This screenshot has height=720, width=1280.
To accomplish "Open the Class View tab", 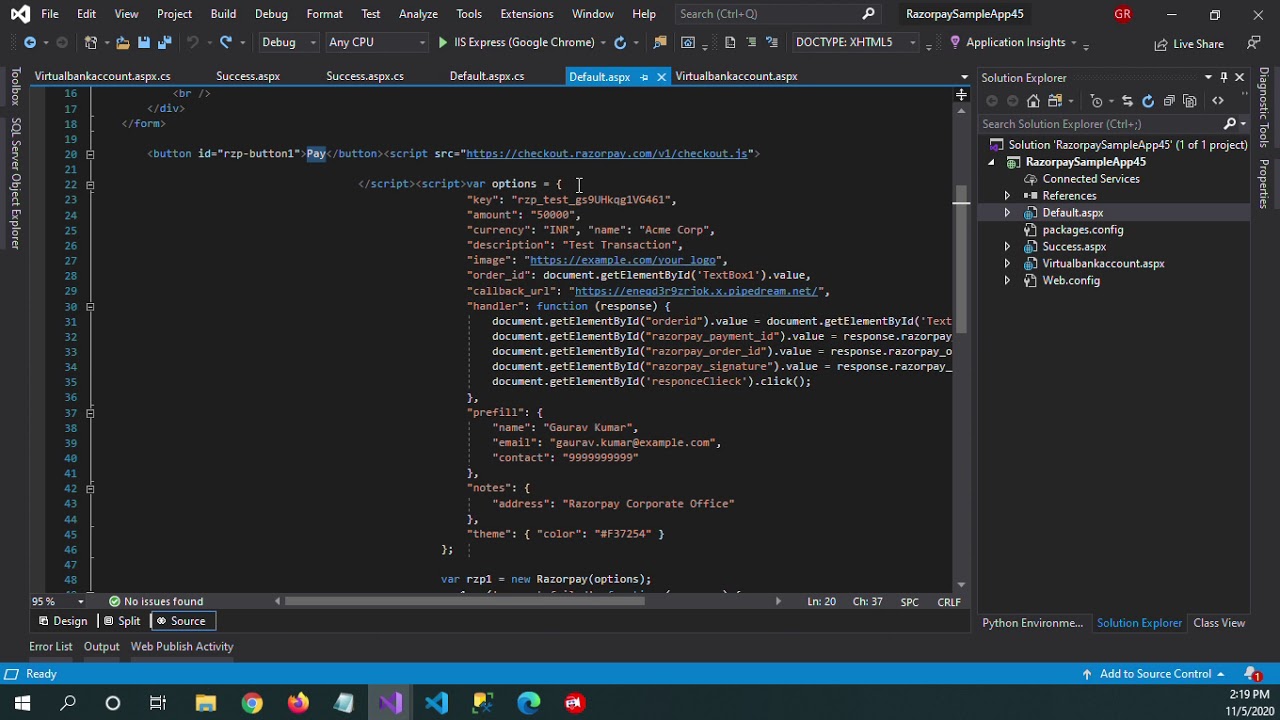I will point(1219,623).
